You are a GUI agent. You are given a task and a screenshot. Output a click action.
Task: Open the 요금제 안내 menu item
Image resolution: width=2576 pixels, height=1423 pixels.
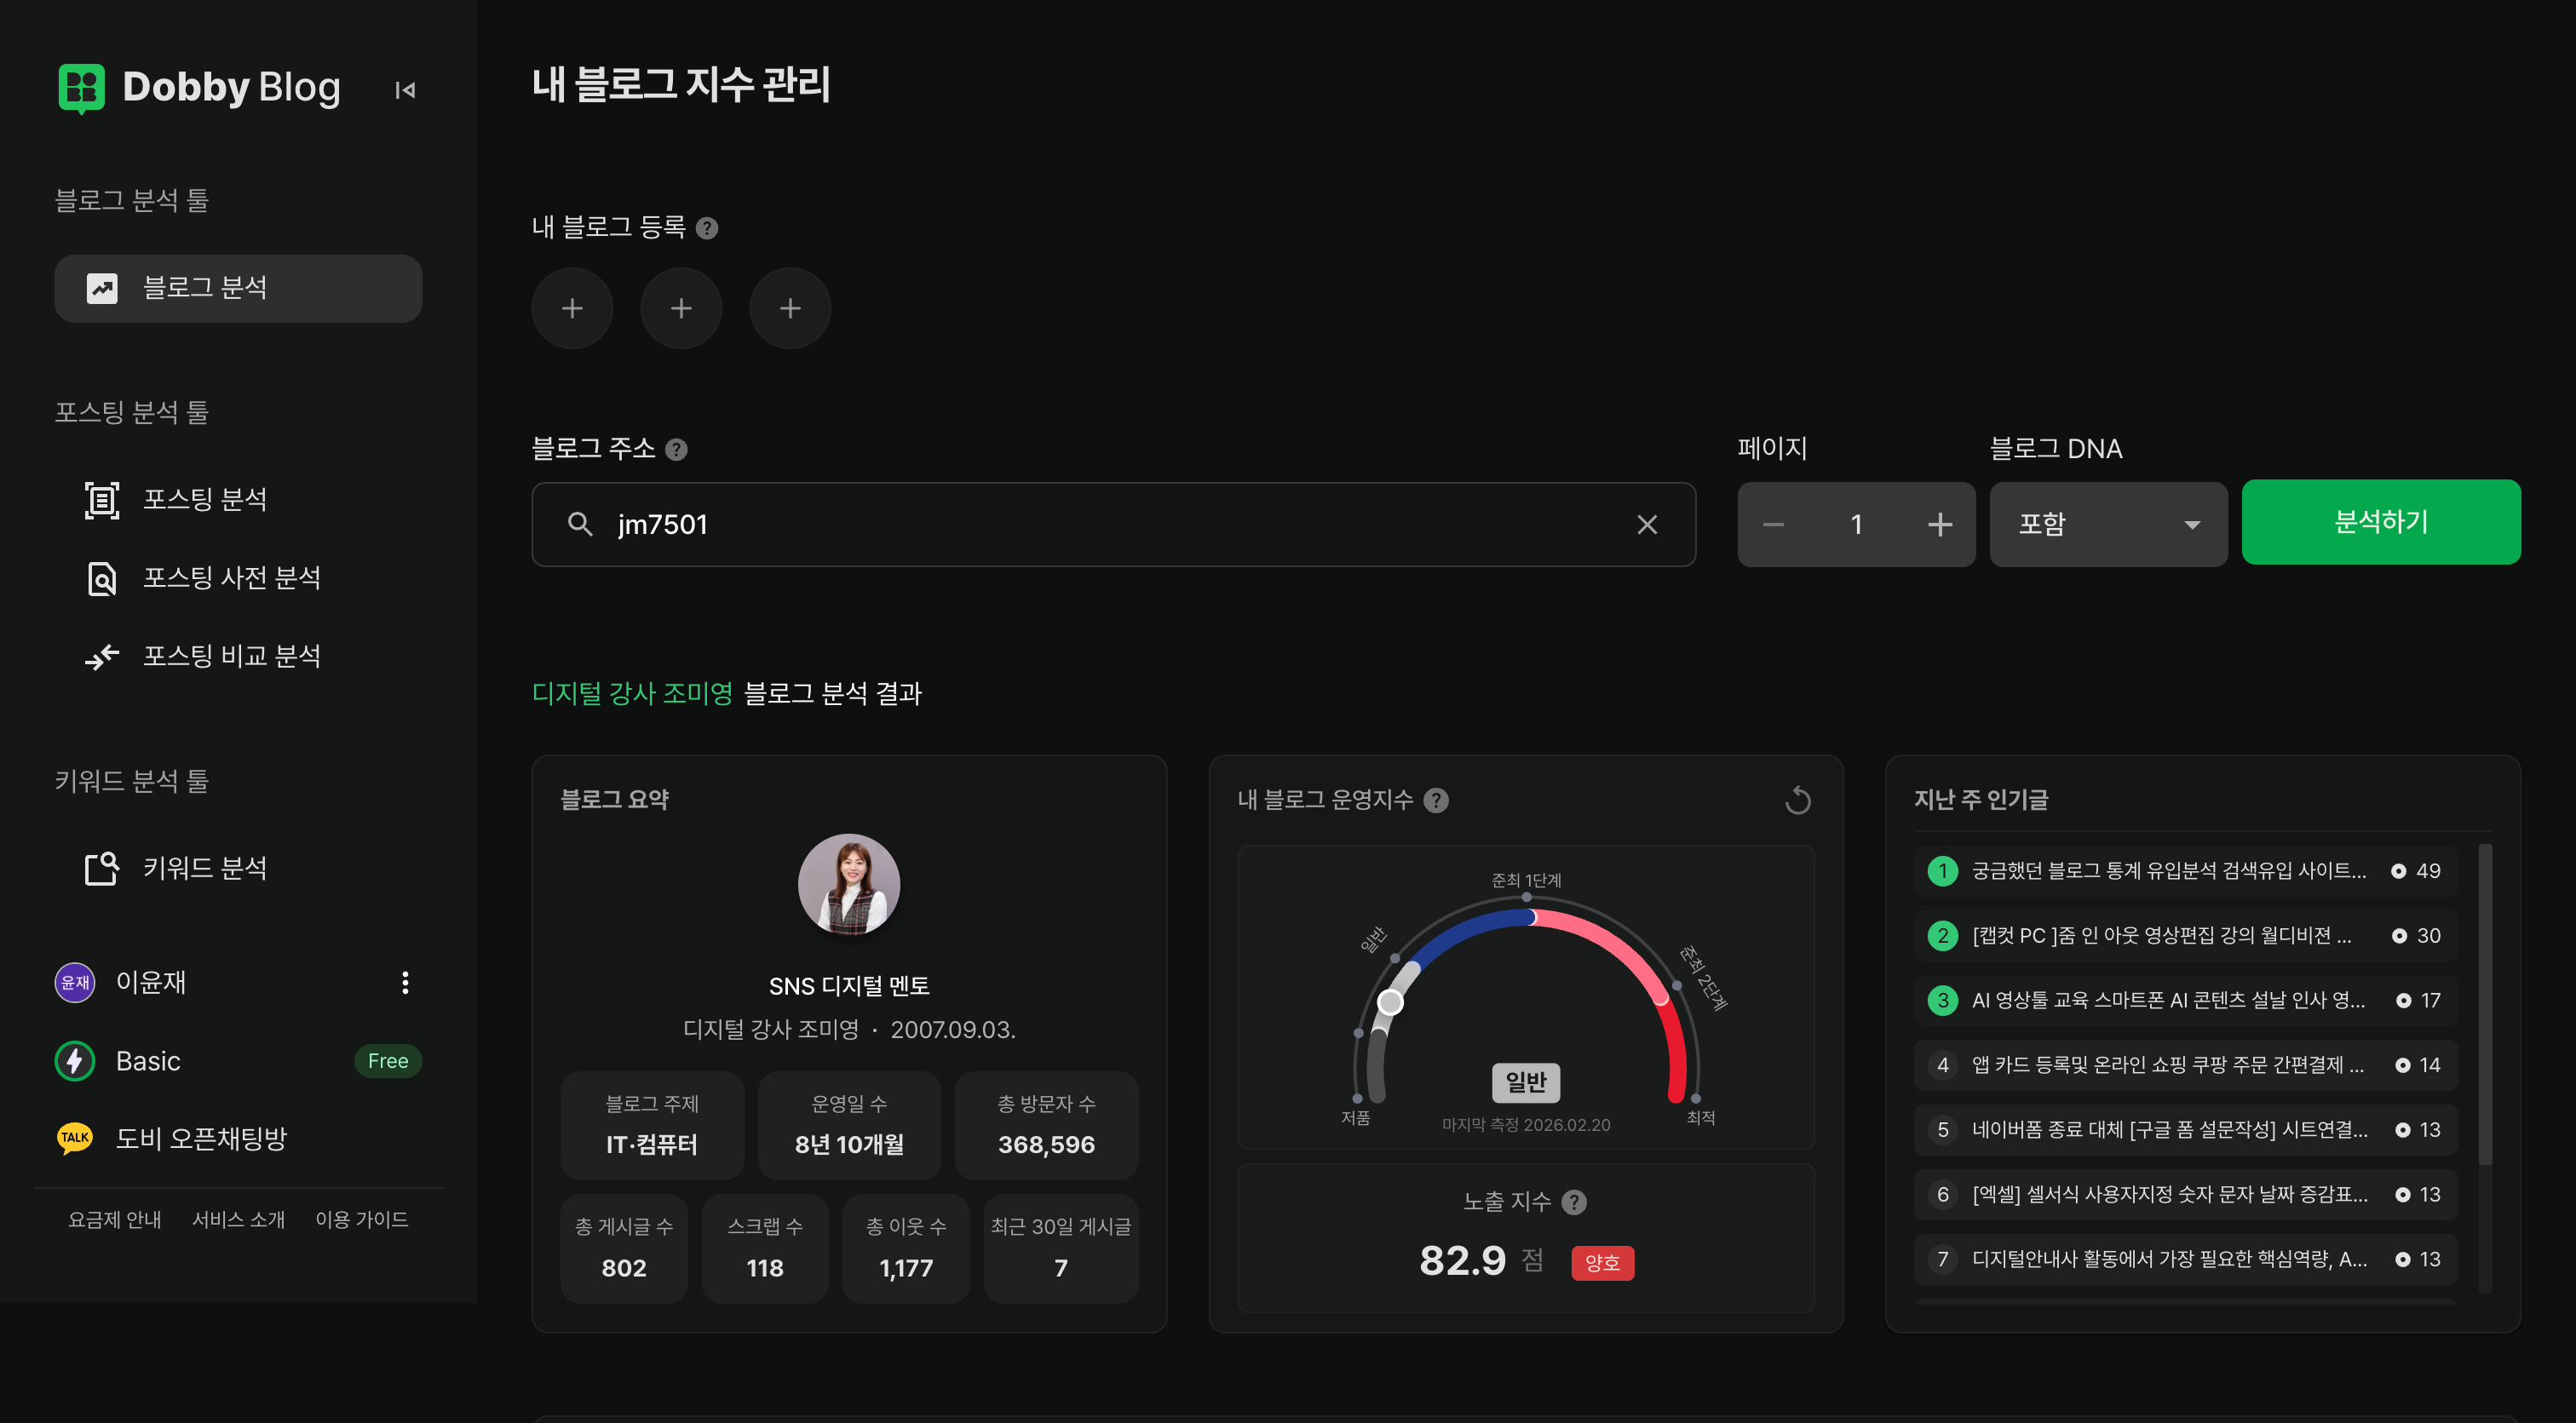114,1219
